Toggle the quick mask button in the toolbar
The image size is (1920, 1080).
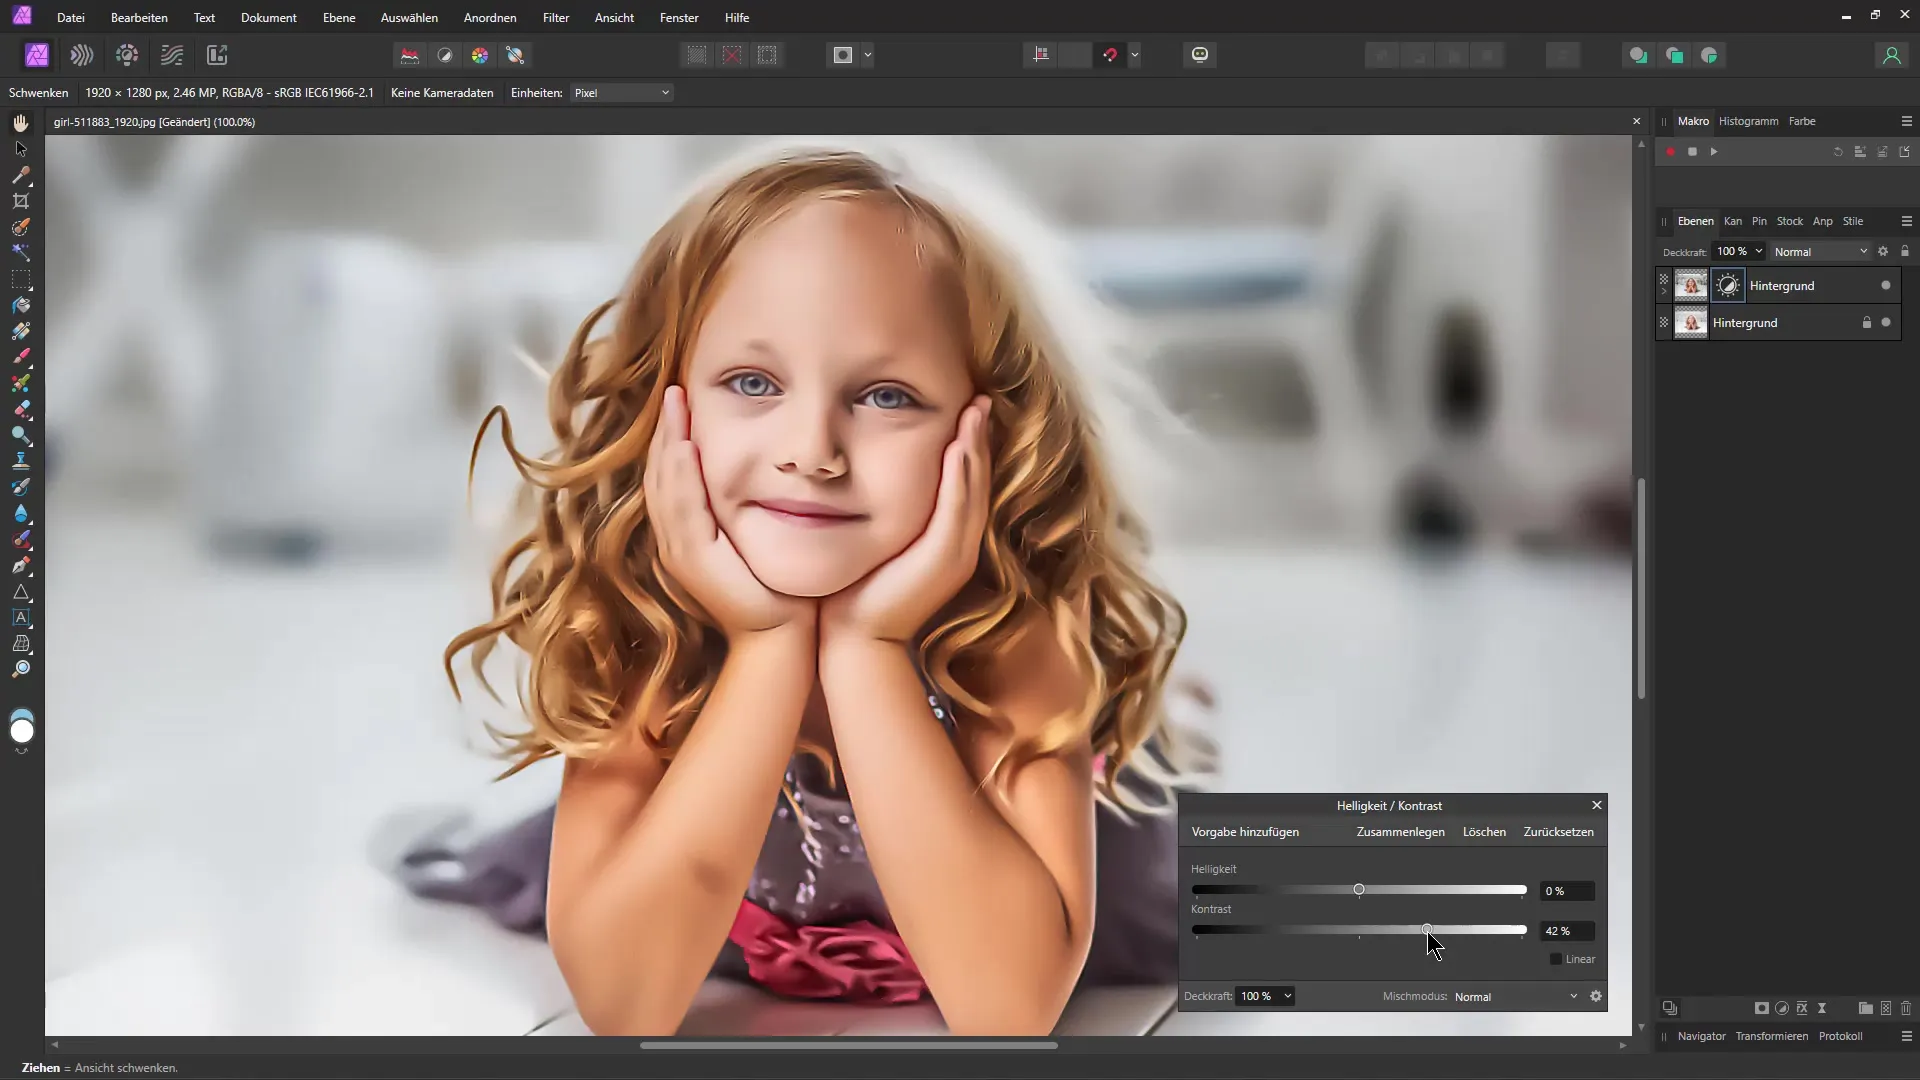point(843,56)
